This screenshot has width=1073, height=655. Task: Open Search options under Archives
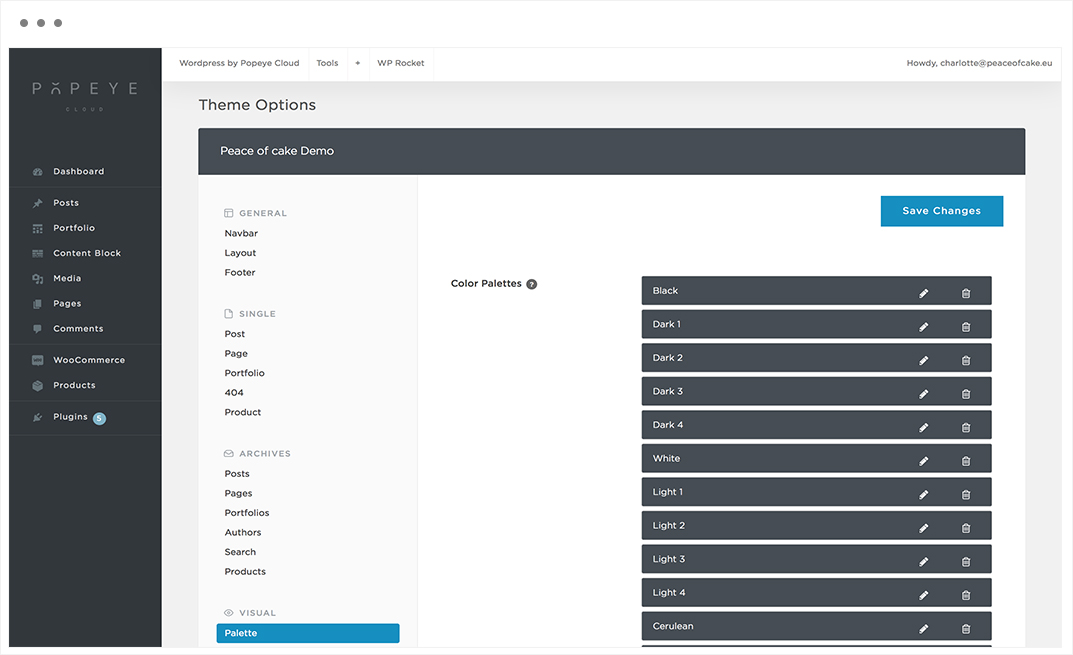[240, 552]
